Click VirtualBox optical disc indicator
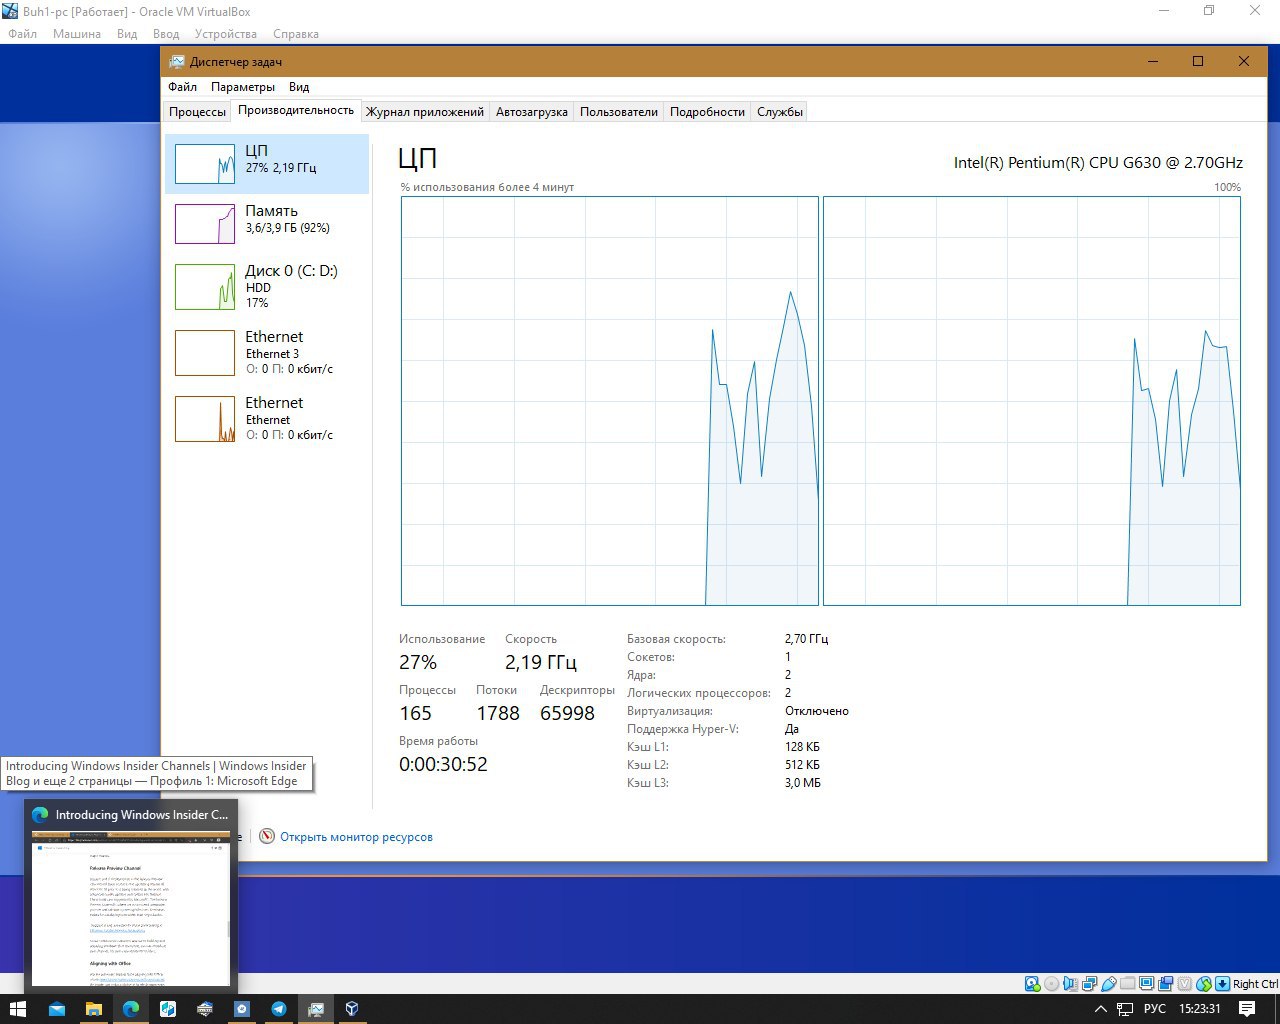 pyautogui.click(x=1051, y=984)
